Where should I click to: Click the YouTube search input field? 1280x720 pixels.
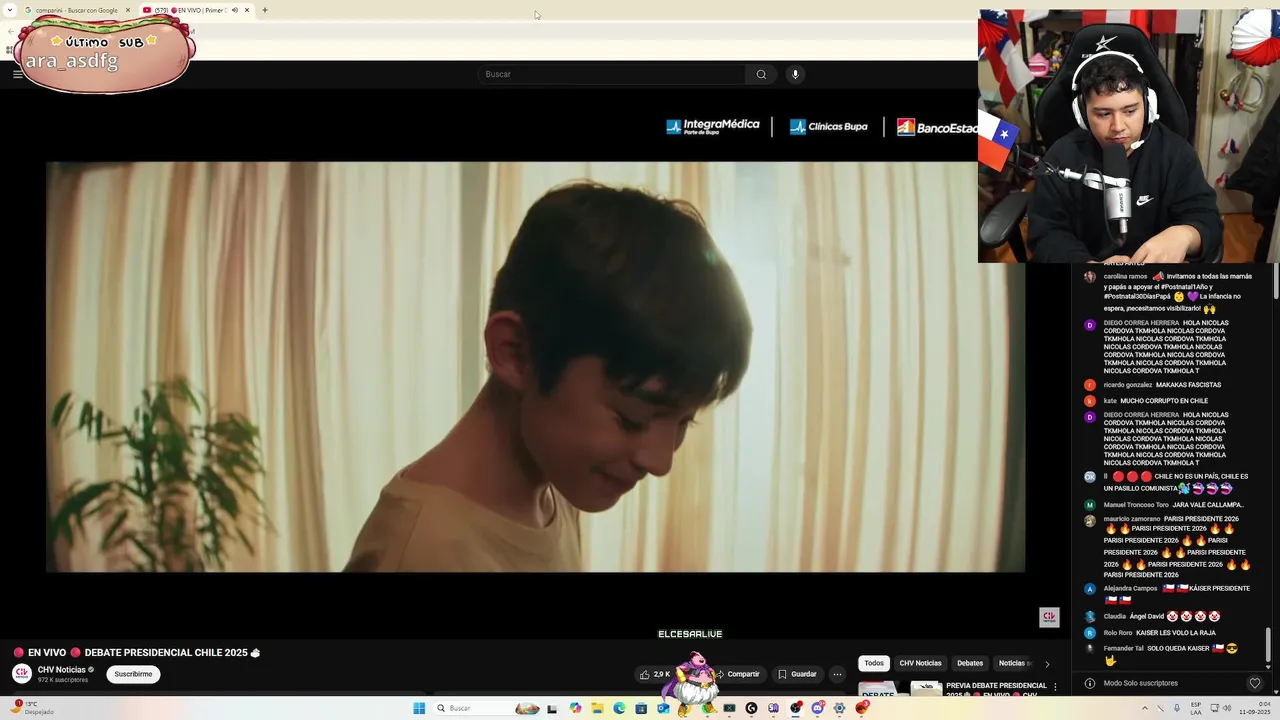612,74
